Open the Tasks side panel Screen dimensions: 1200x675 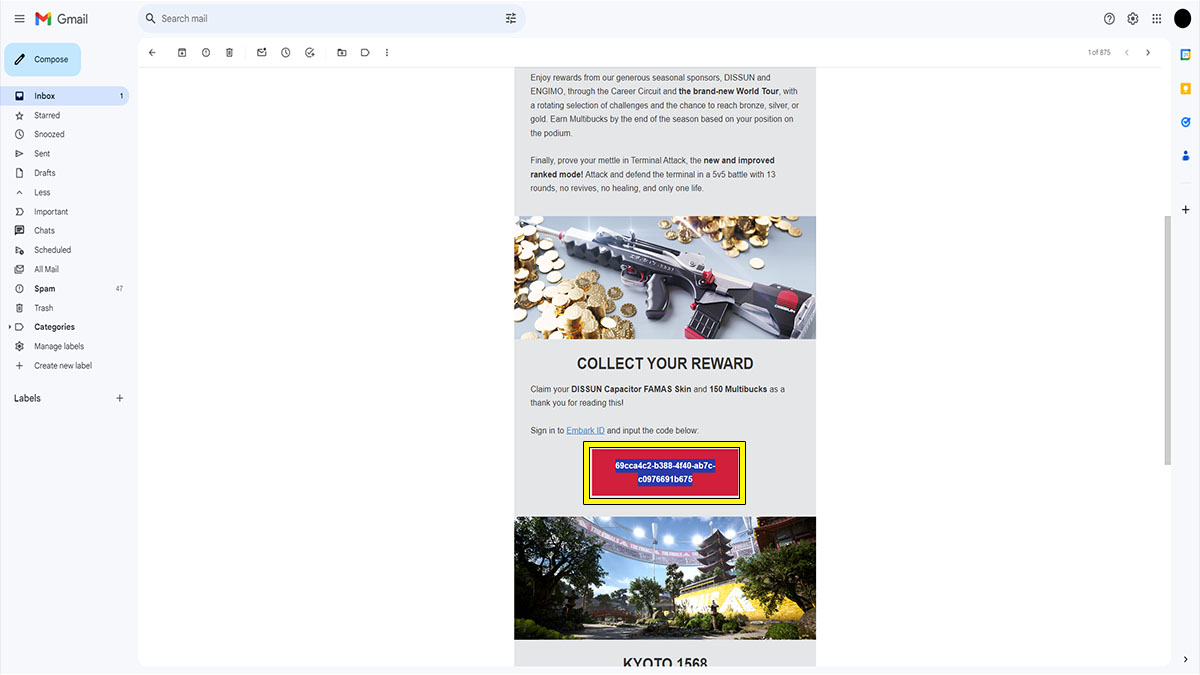(1185, 122)
